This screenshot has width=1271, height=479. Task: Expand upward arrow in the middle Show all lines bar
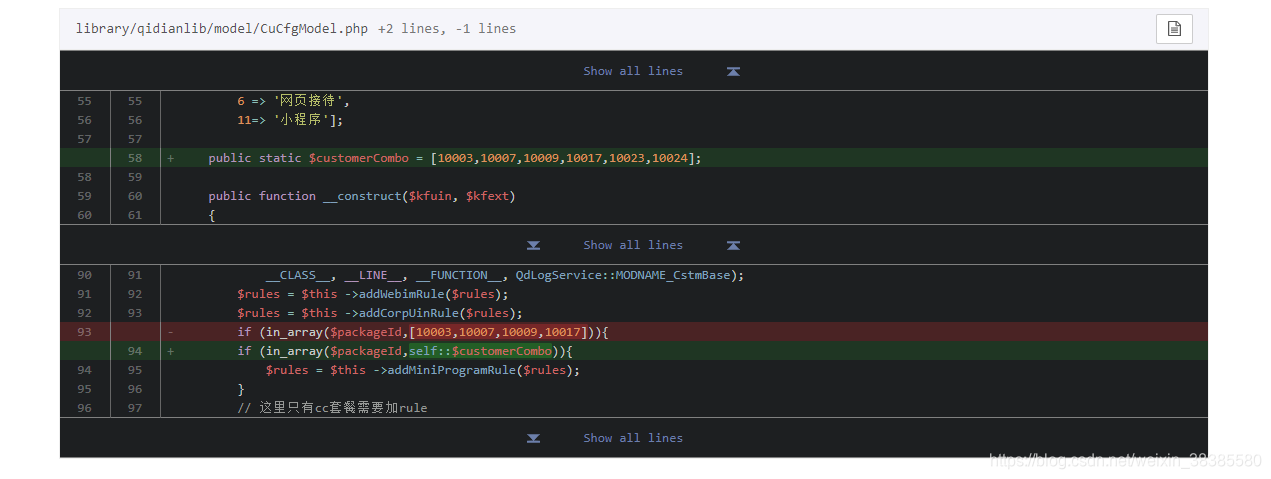pyautogui.click(x=733, y=246)
